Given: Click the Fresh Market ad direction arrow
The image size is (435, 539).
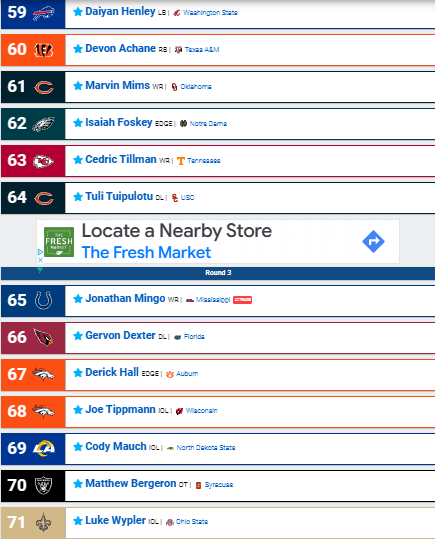Looking at the screenshot, I should [373, 242].
